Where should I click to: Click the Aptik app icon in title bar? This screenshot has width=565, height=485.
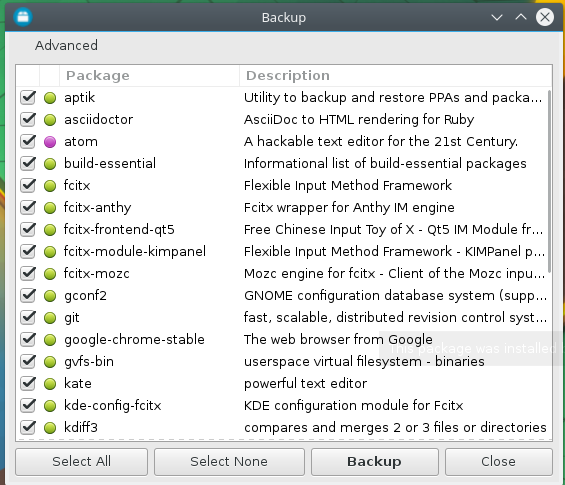[23, 17]
